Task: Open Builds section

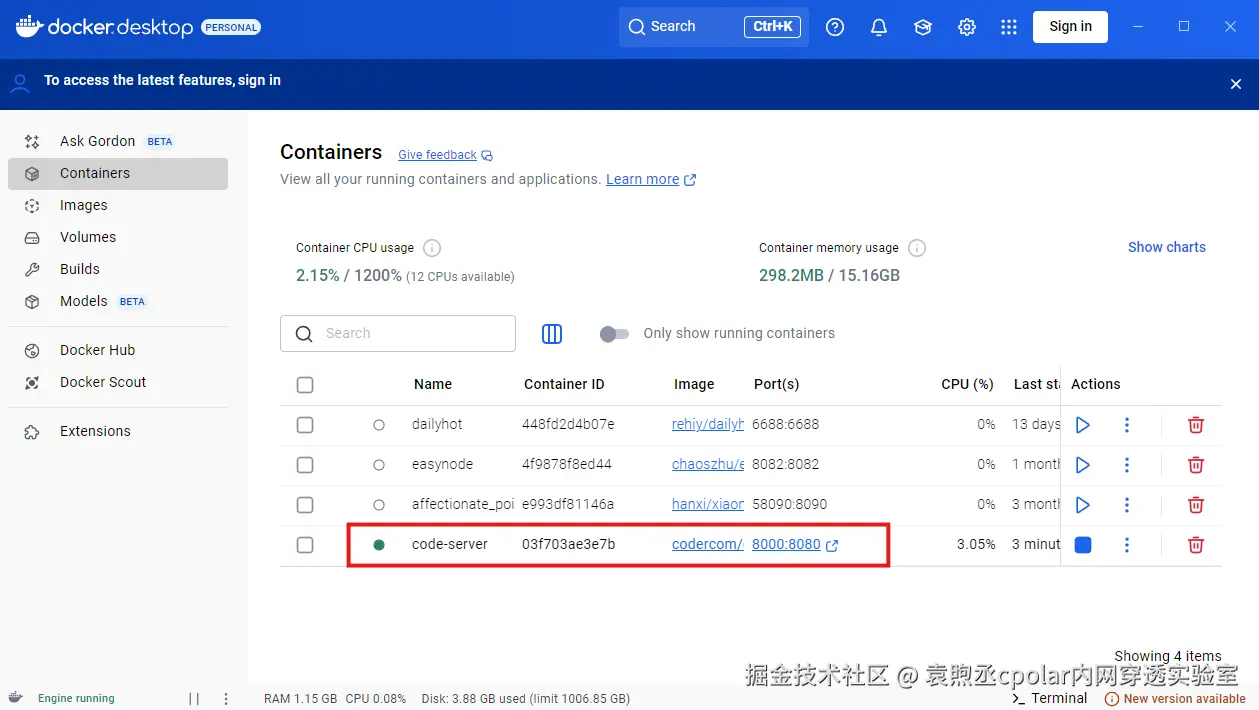Action: click(x=118, y=269)
